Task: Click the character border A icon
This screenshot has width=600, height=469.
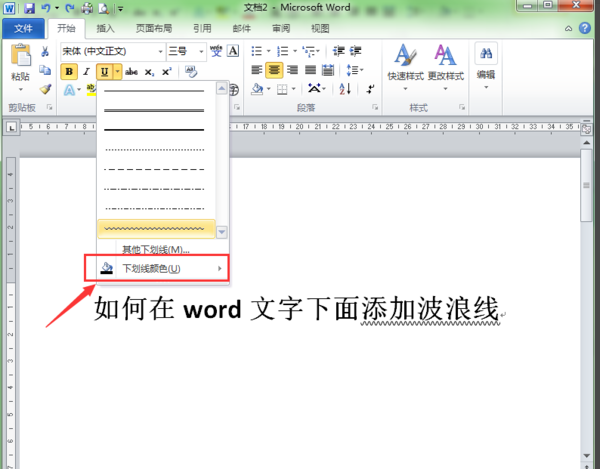Action: click(x=233, y=51)
